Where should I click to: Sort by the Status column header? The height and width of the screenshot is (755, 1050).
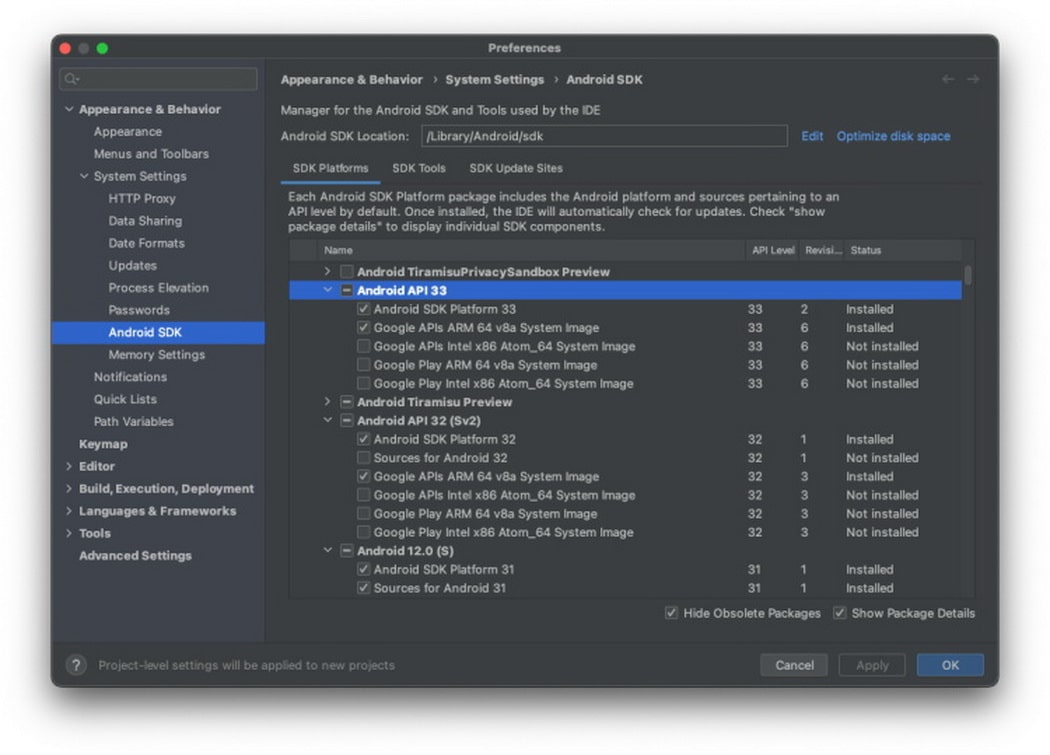click(x=902, y=250)
